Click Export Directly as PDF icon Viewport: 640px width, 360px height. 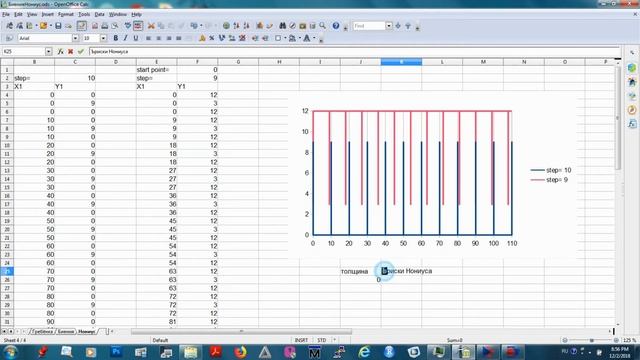click(x=95, y=26)
